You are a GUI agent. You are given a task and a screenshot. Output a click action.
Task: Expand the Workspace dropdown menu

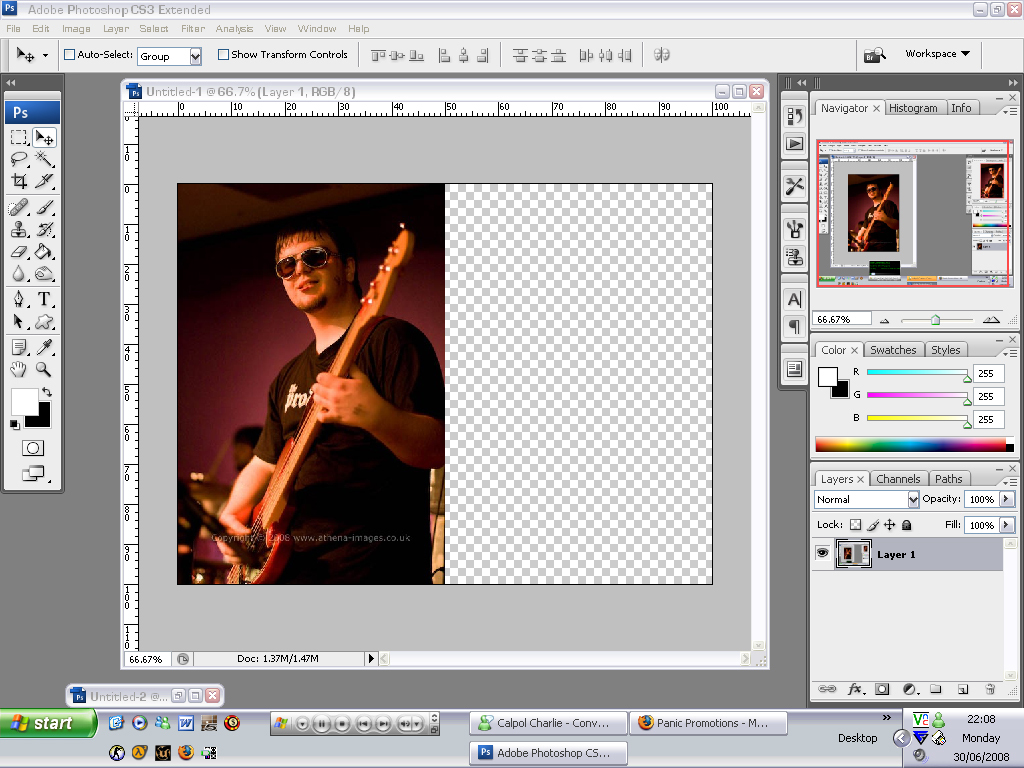(x=937, y=54)
